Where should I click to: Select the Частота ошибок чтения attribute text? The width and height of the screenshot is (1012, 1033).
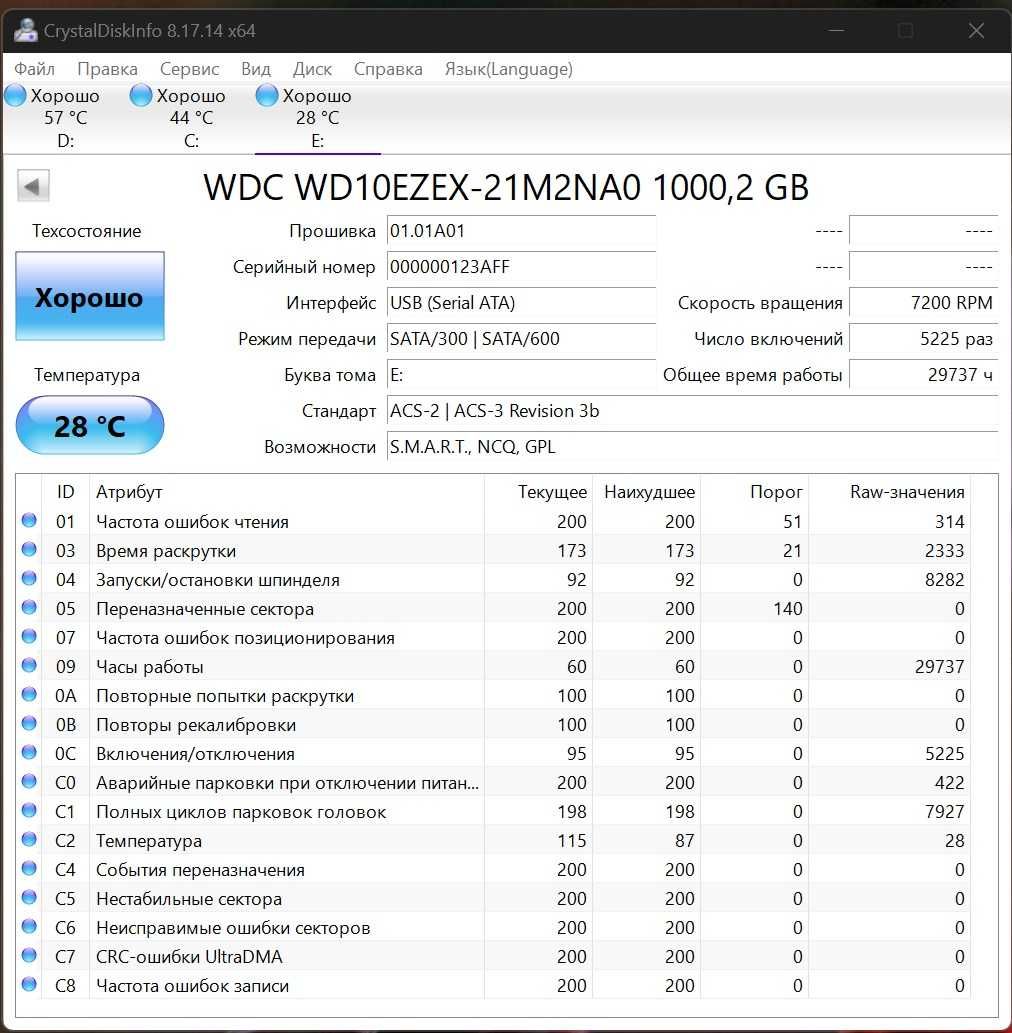[192, 522]
